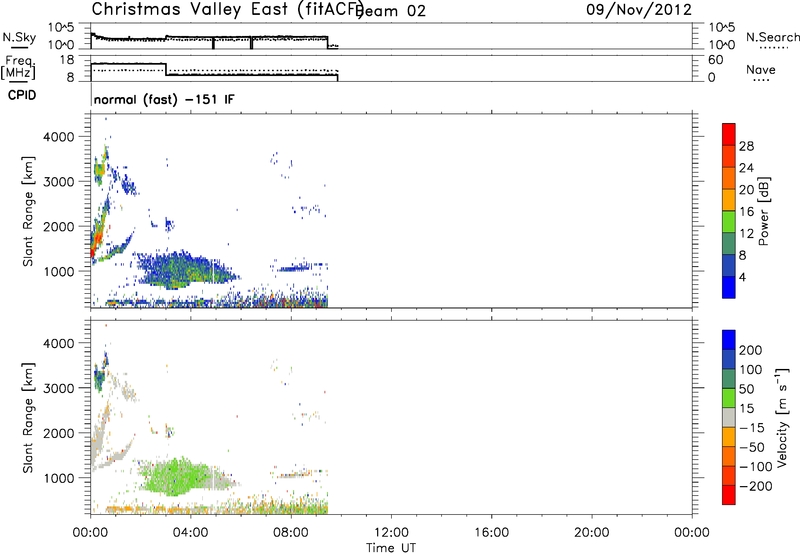Click the large blue-green echo region in the power panel

tap(184, 270)
